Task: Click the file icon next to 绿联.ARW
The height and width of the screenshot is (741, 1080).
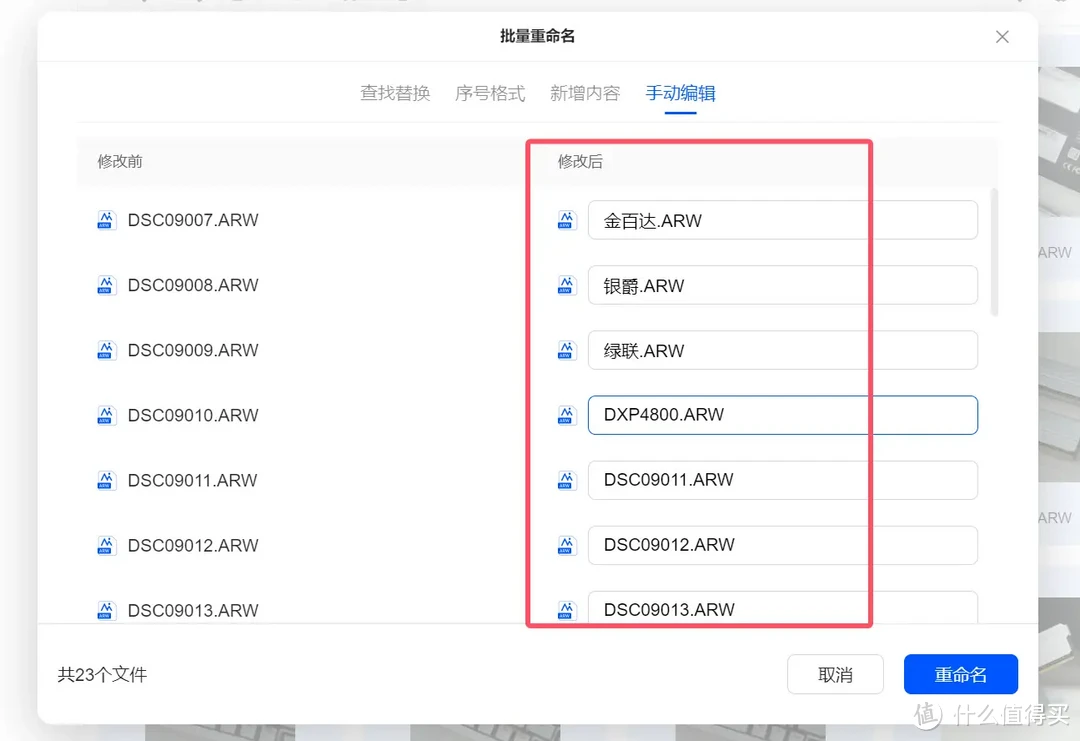Action: 566,350
